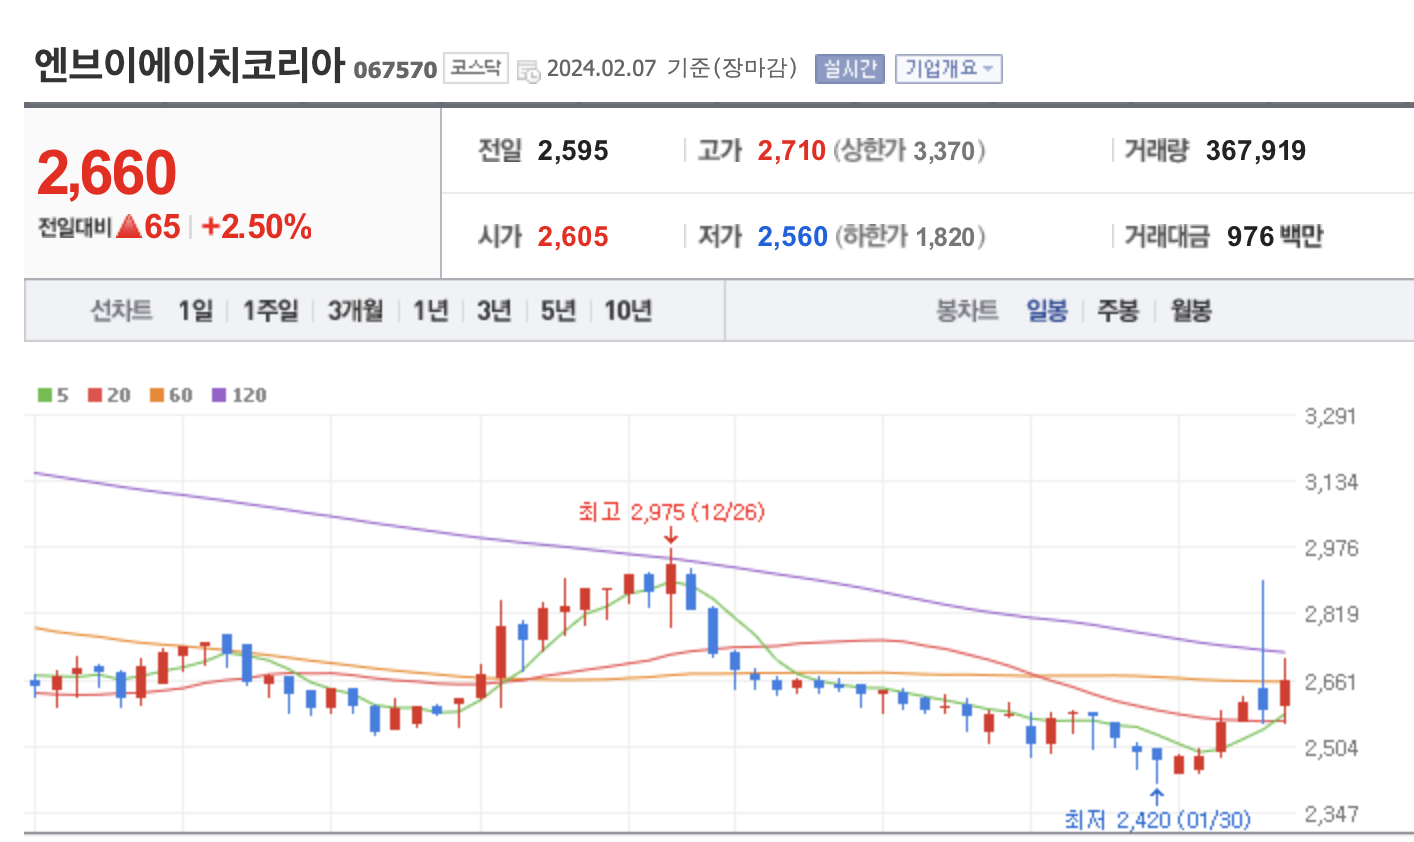Click the green 5-day moving average legend

coord(53,395)
